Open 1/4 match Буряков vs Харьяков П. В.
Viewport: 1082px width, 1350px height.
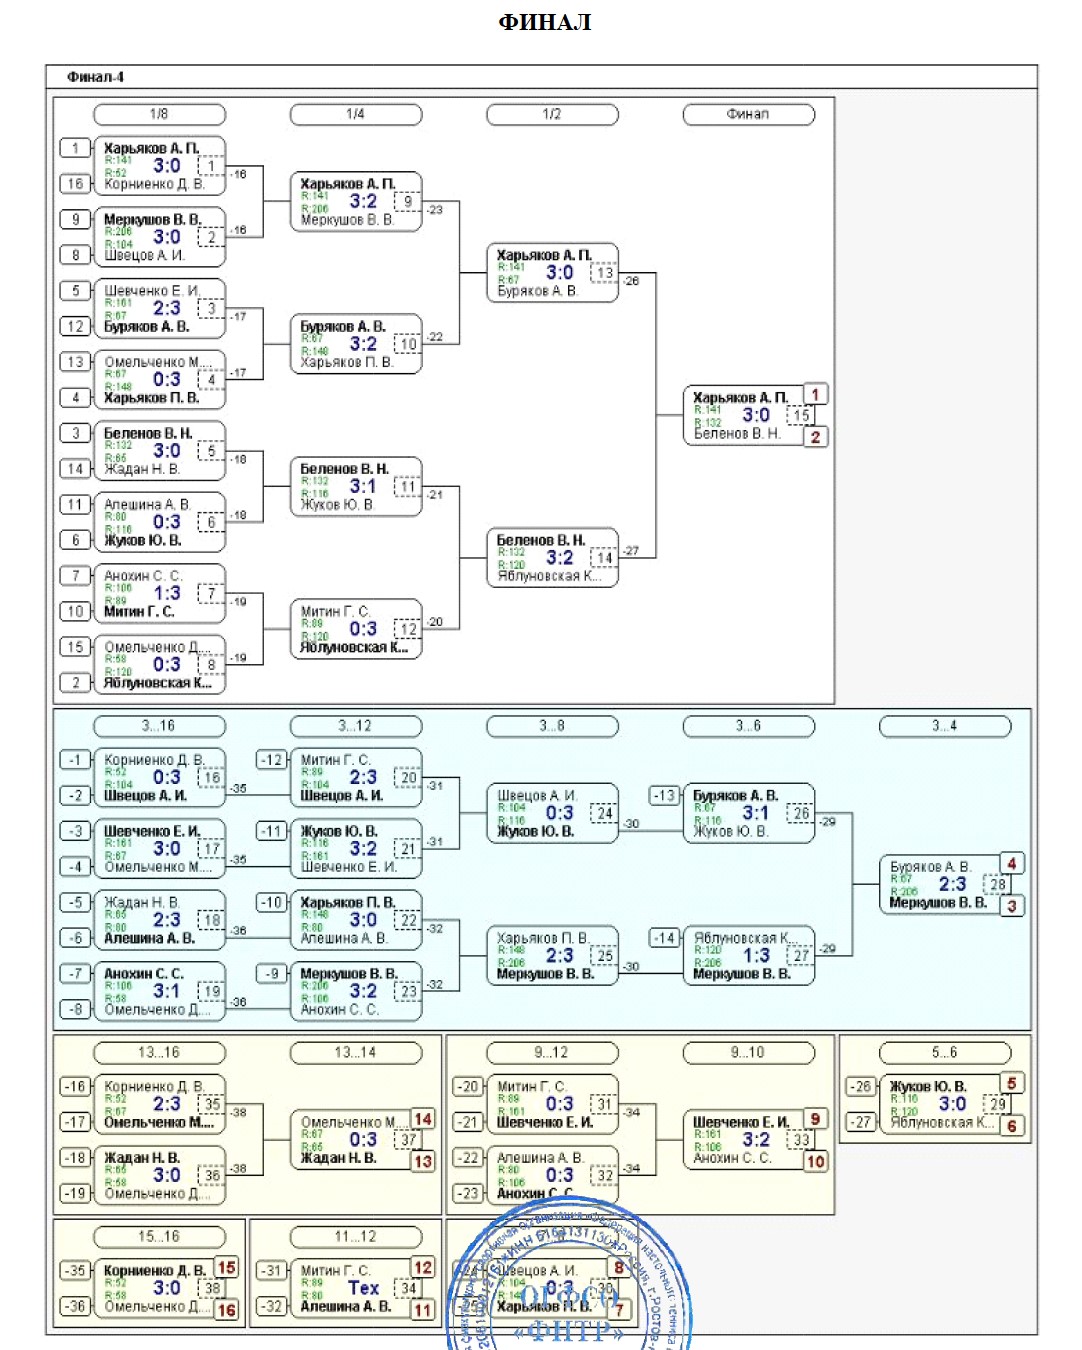click(x=356, y=344)
